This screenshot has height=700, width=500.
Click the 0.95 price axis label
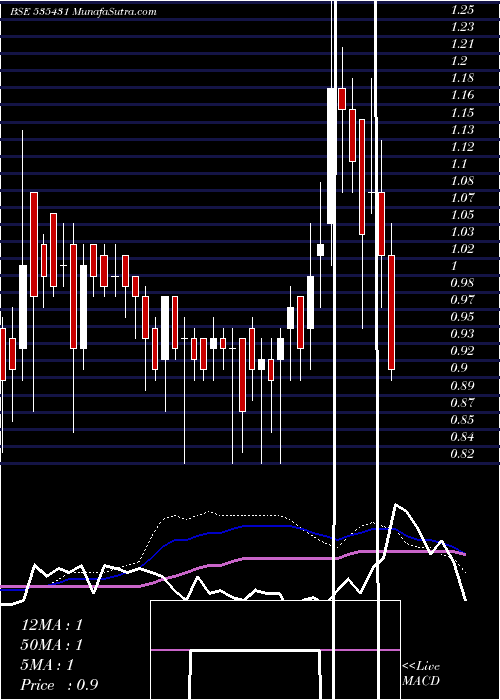[463, 317]
